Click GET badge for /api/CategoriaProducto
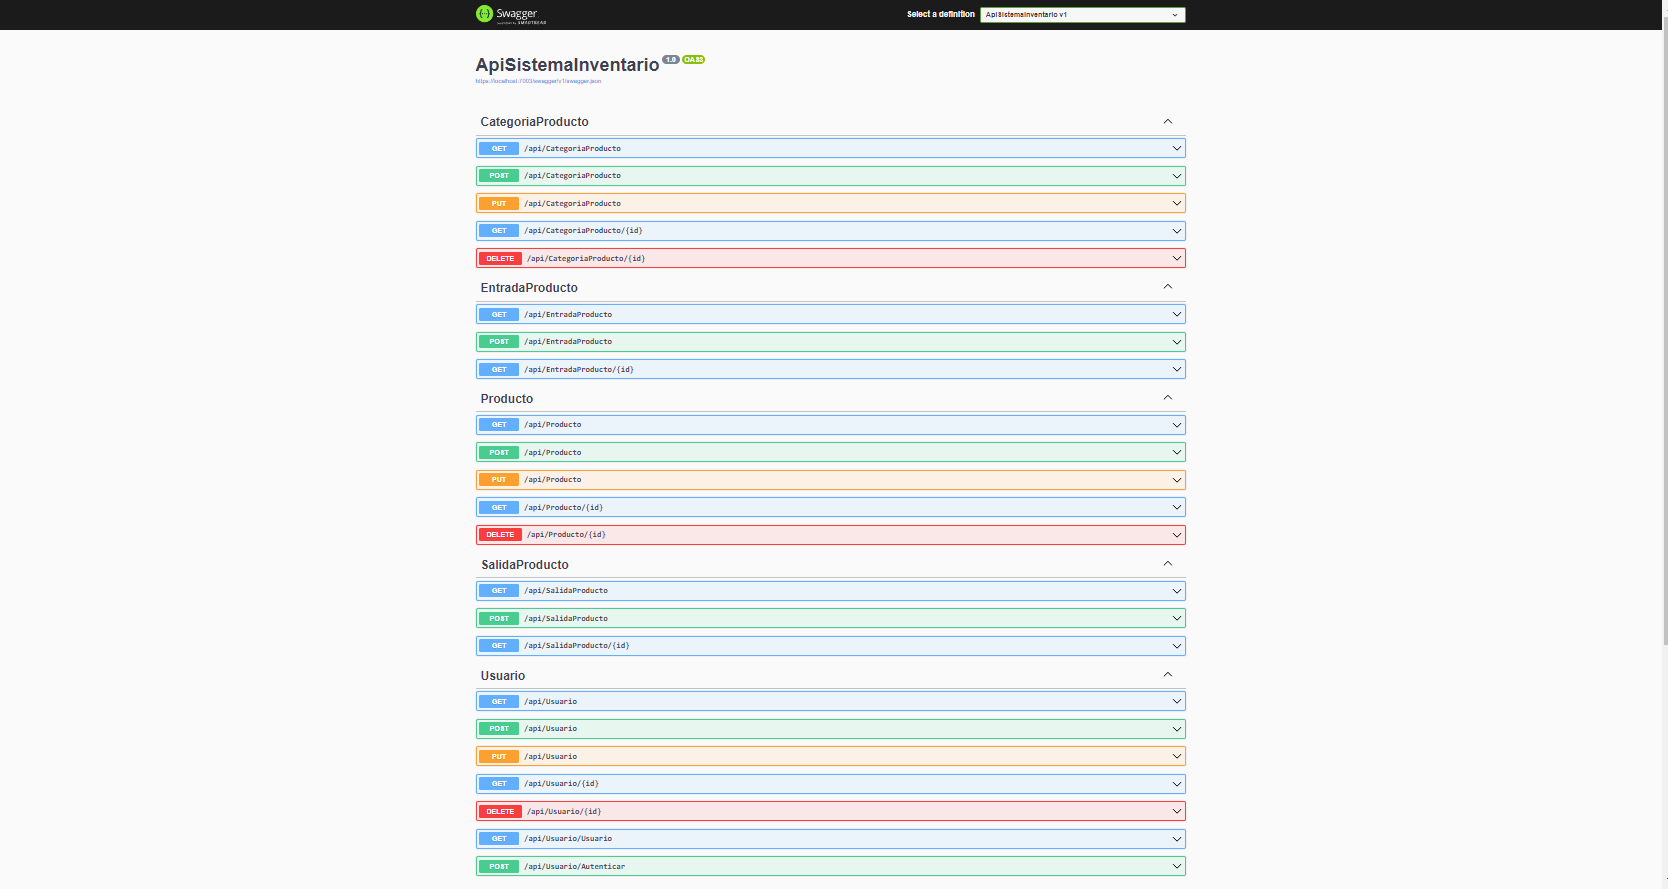1668x889 pixels. tap(499, 148)
